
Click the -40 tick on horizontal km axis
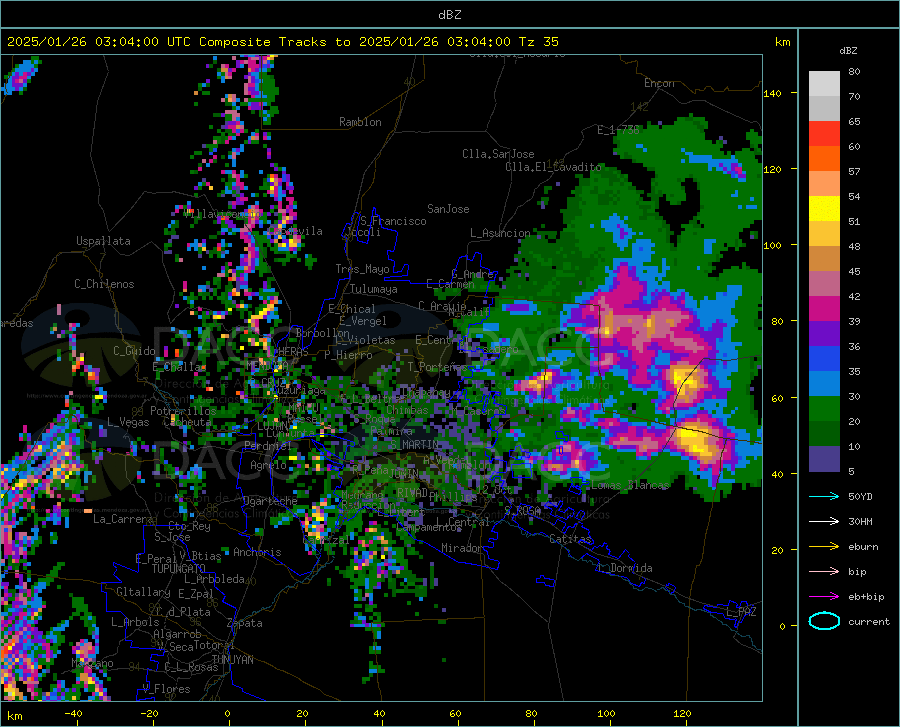(x=73, y=713)
